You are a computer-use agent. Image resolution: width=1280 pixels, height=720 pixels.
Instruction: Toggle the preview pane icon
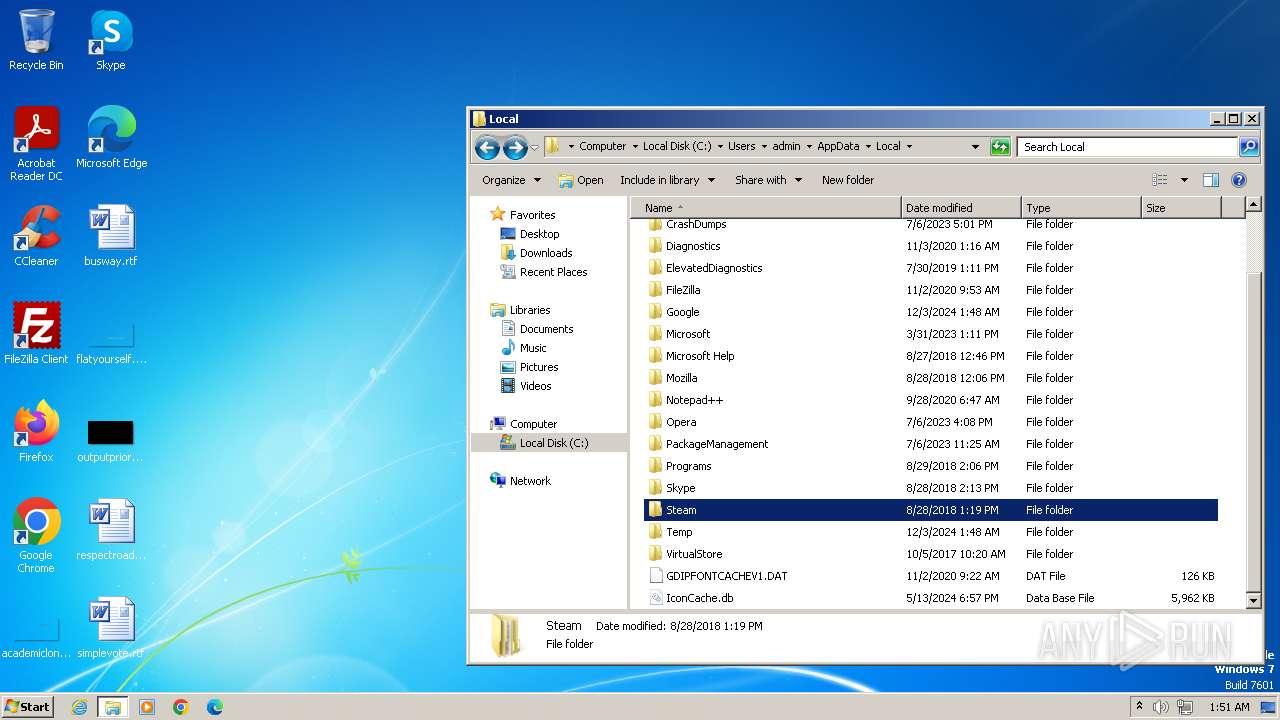[1210, 180]
